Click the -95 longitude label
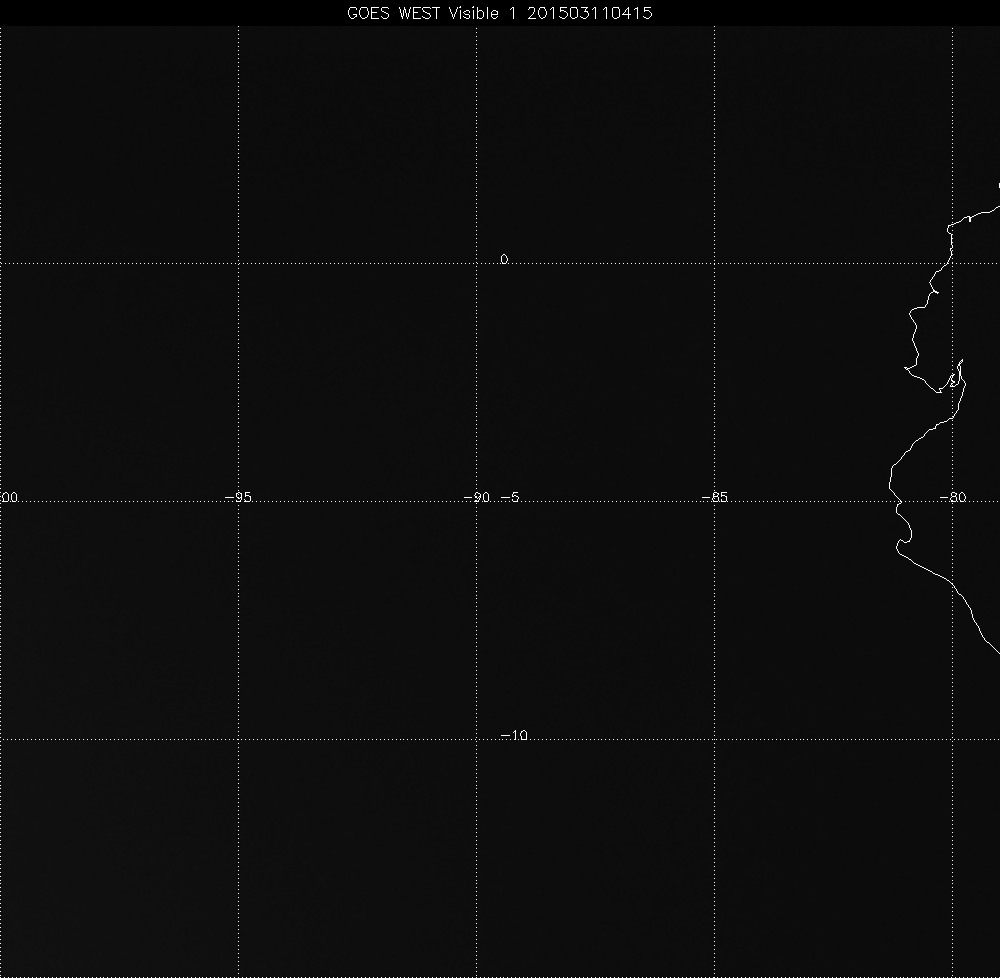Image resolution: width=1000 pixels, height=978 pixels. pyautogui.click(x=239, y=497)
